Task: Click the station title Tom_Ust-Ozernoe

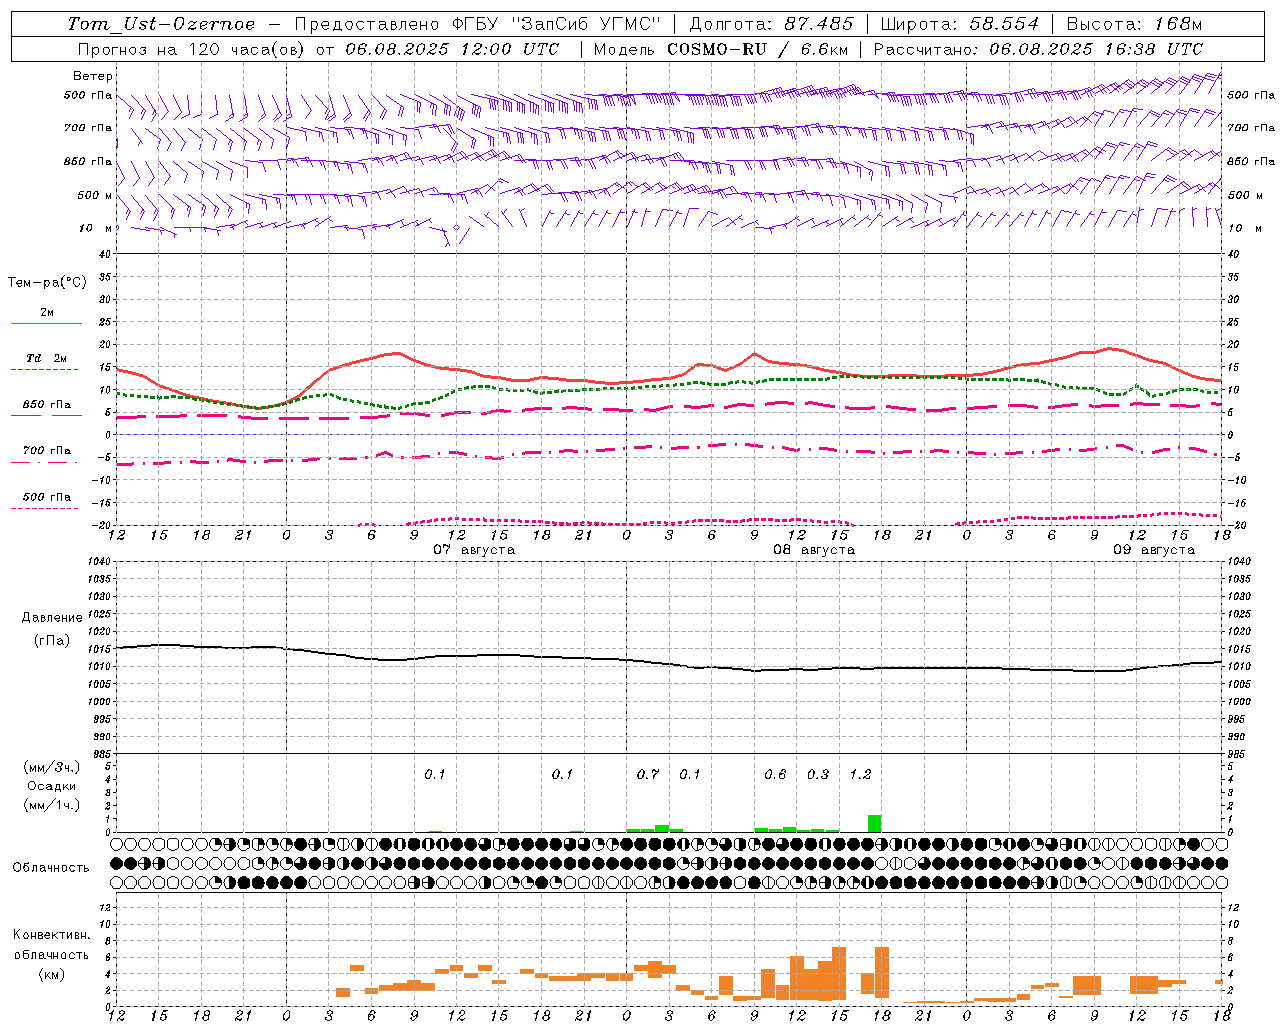Action: [x=161, y=24]
